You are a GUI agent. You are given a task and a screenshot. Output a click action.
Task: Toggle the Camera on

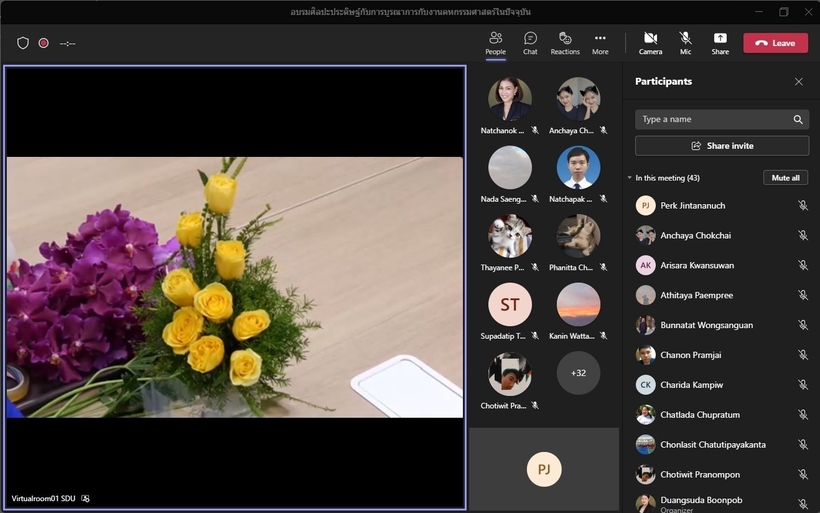pyautogui.click(x=650, y=43)
